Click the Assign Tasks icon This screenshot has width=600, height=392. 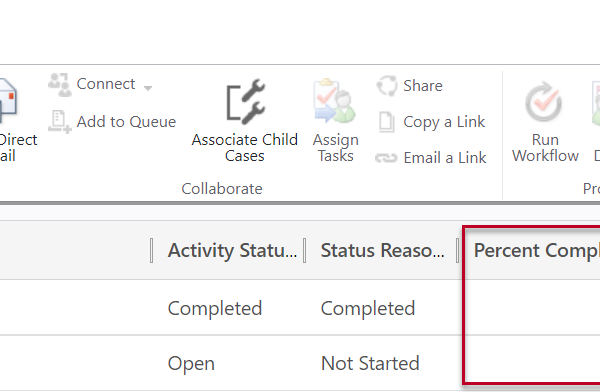pos(334,101)
